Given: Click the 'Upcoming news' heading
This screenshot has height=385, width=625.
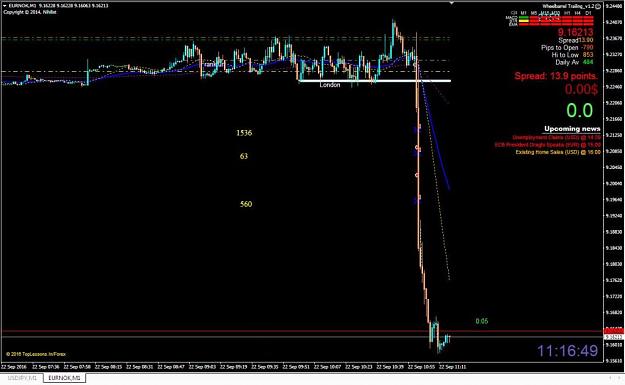Looking at the screenshot, I should coord(572,129).
